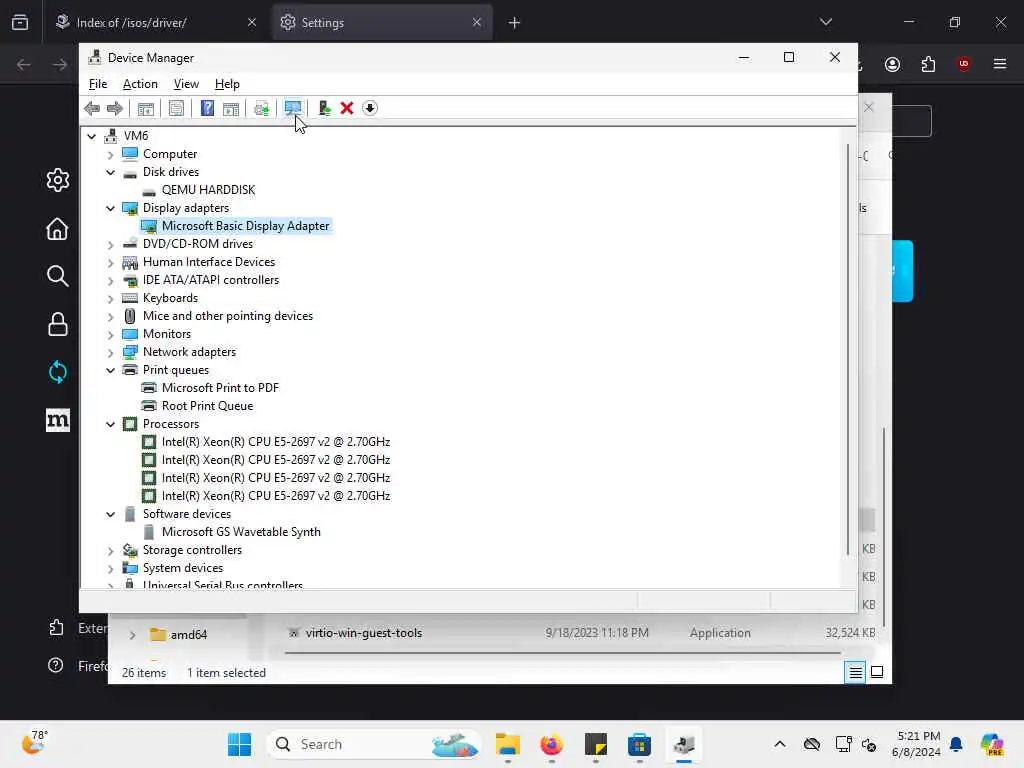Expand amd64 folder in File Explorer

click(x=133, y=635)
